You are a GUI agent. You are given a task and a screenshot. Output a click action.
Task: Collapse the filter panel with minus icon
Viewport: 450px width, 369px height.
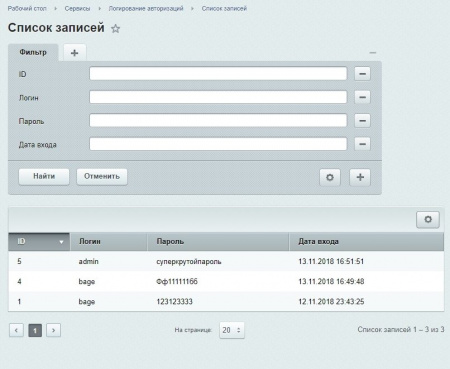[373, 53]
